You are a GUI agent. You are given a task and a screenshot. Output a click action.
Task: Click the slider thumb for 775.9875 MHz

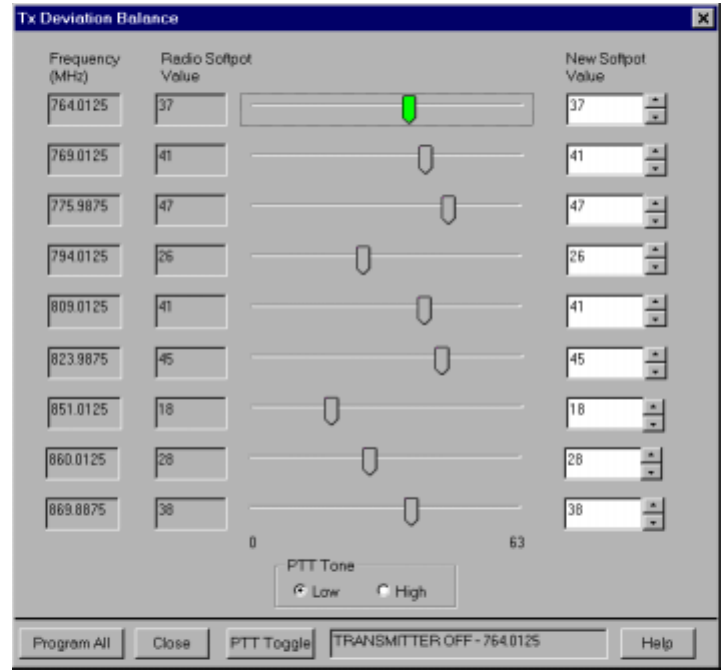pos(448,209)
